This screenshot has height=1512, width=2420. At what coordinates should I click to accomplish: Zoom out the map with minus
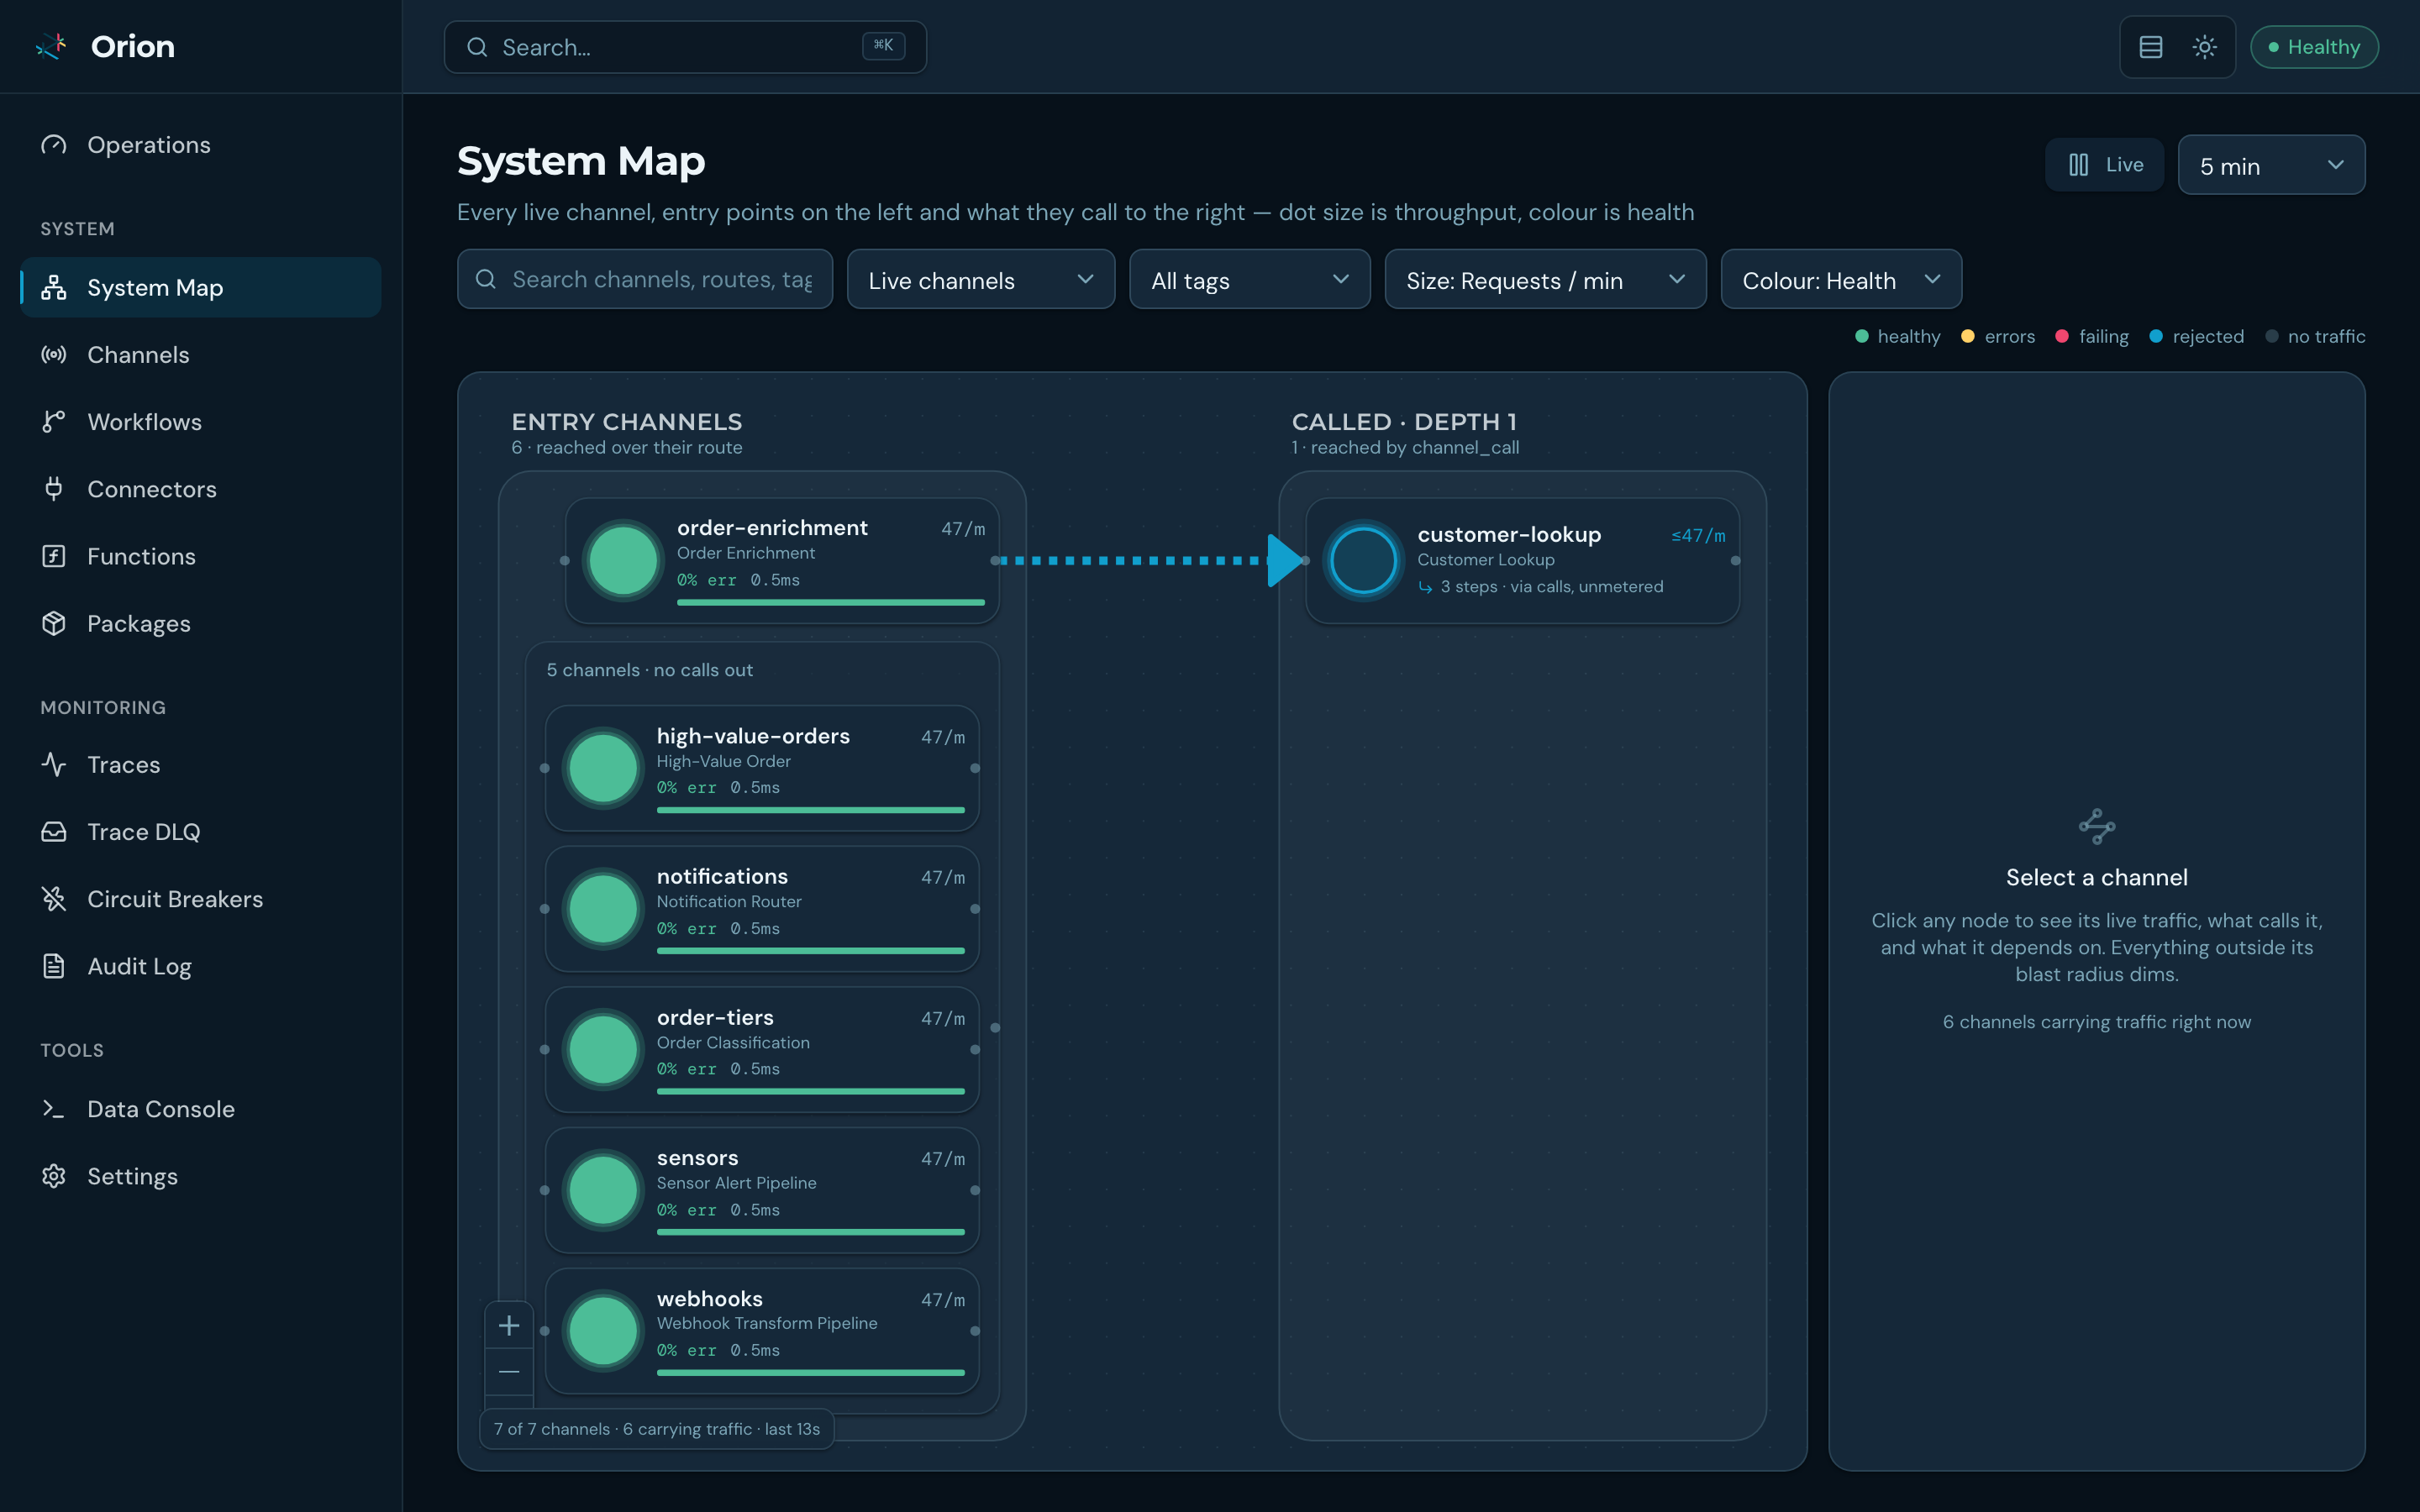pos(509,1372)
